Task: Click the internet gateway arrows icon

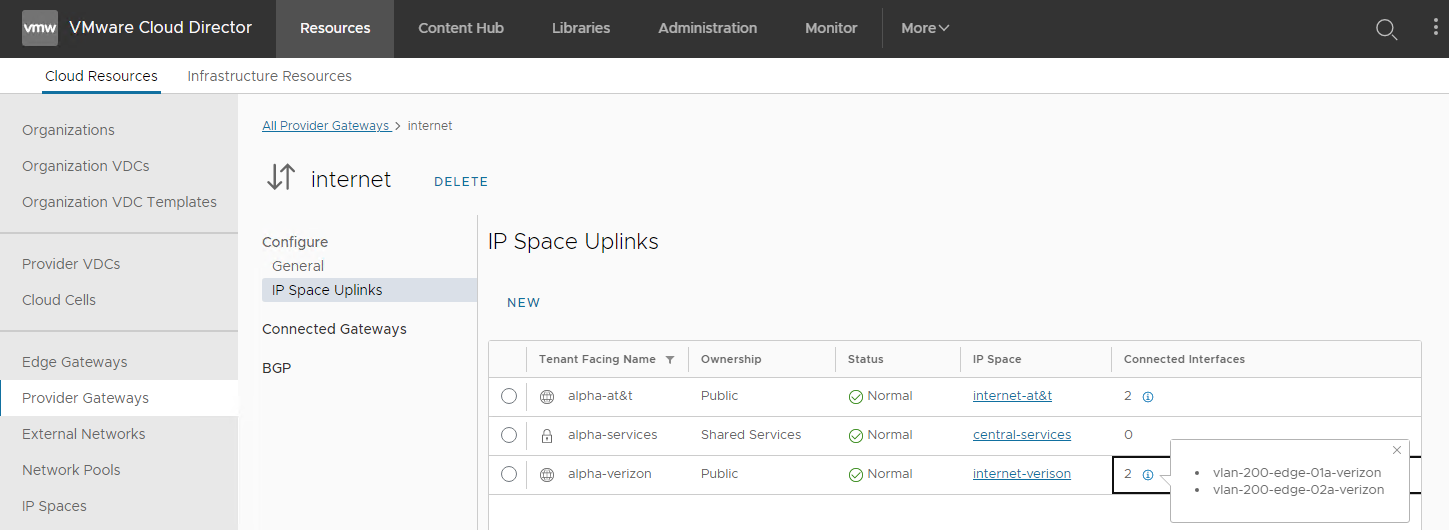Action: click(281, 178)
